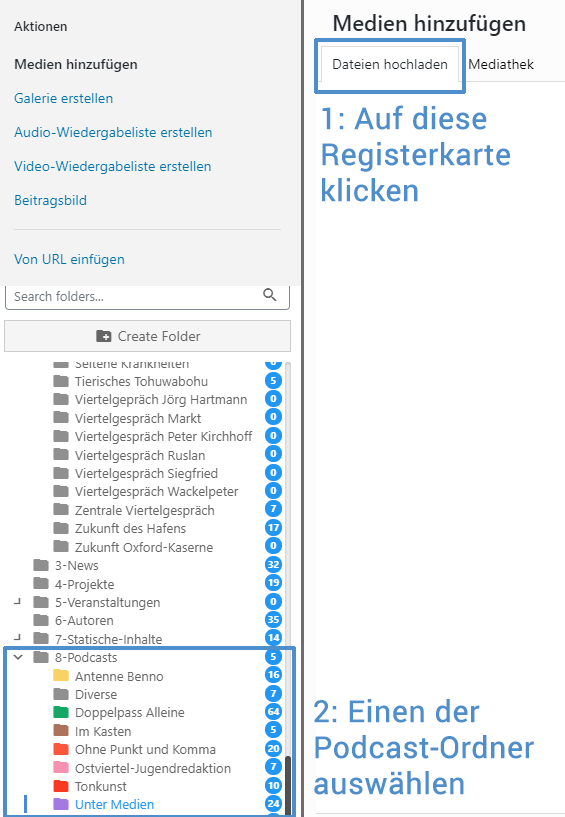This screenshot has width=565, height=817.
Task: Click the orange Ohne Punkt und Komma folder icon
Action: 61,749
